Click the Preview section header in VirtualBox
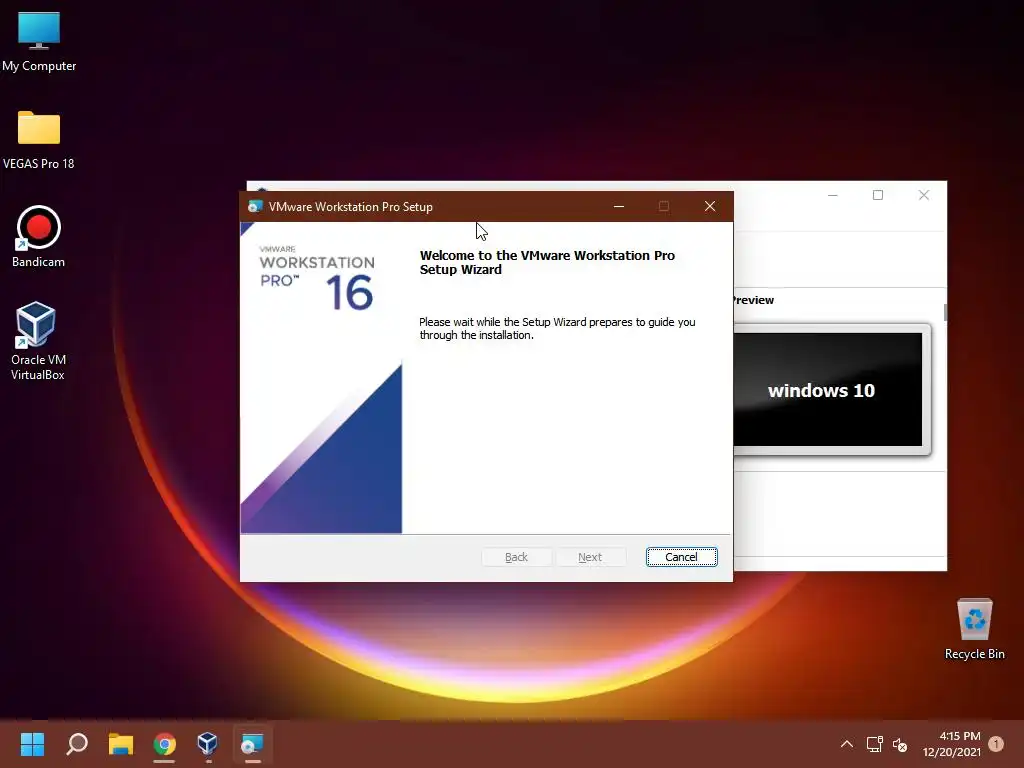 click(753, 300)
